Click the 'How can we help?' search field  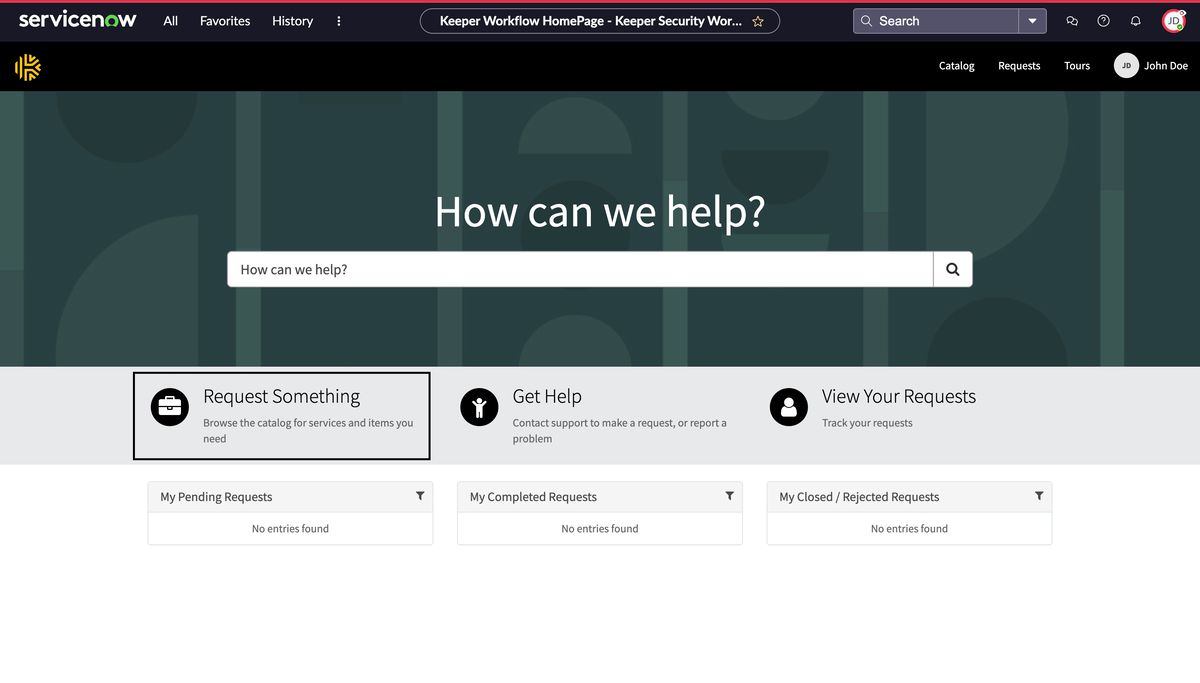coord(580,269)
